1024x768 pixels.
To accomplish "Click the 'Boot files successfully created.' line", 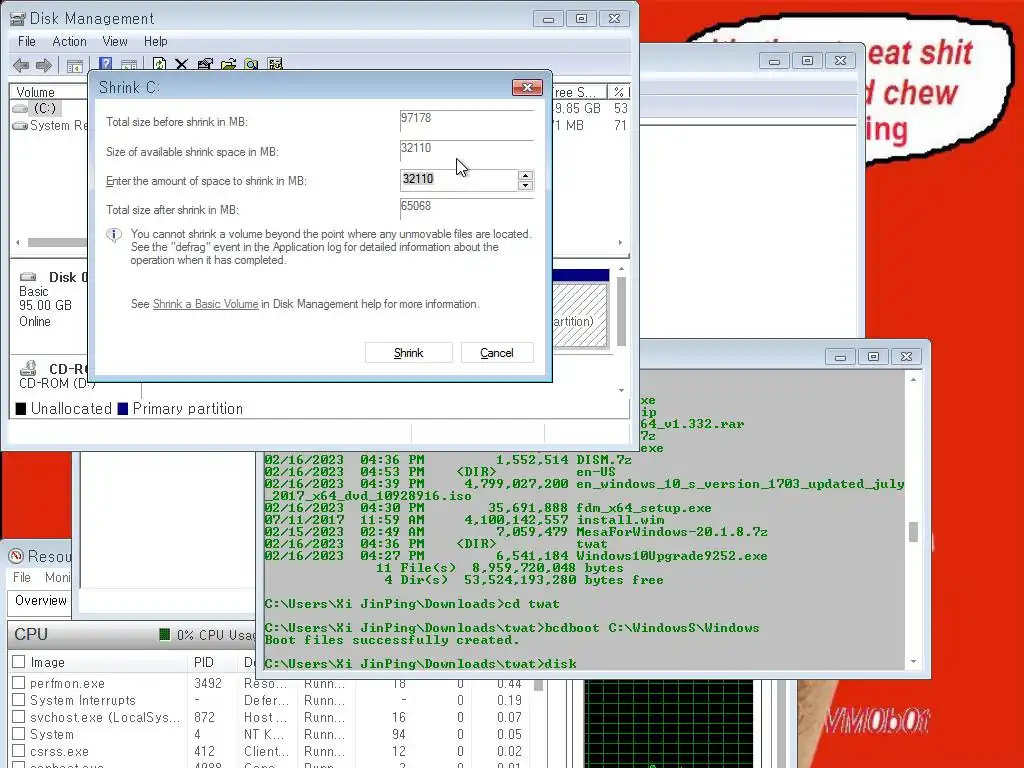I will click(392, 639).
